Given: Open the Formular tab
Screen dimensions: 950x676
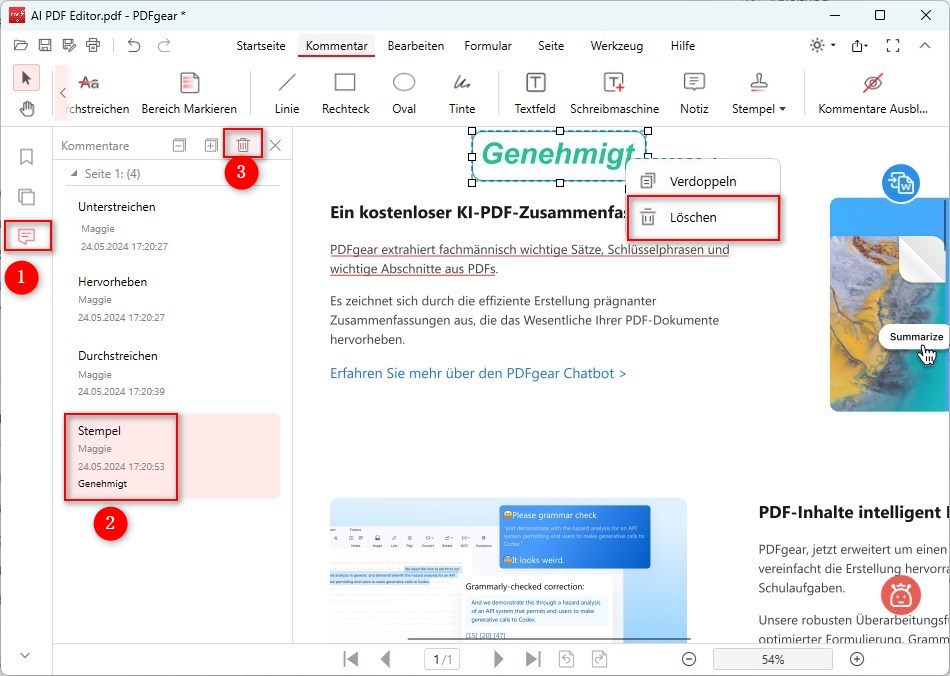Looking at the screenshot, I should tap(488, 46).
